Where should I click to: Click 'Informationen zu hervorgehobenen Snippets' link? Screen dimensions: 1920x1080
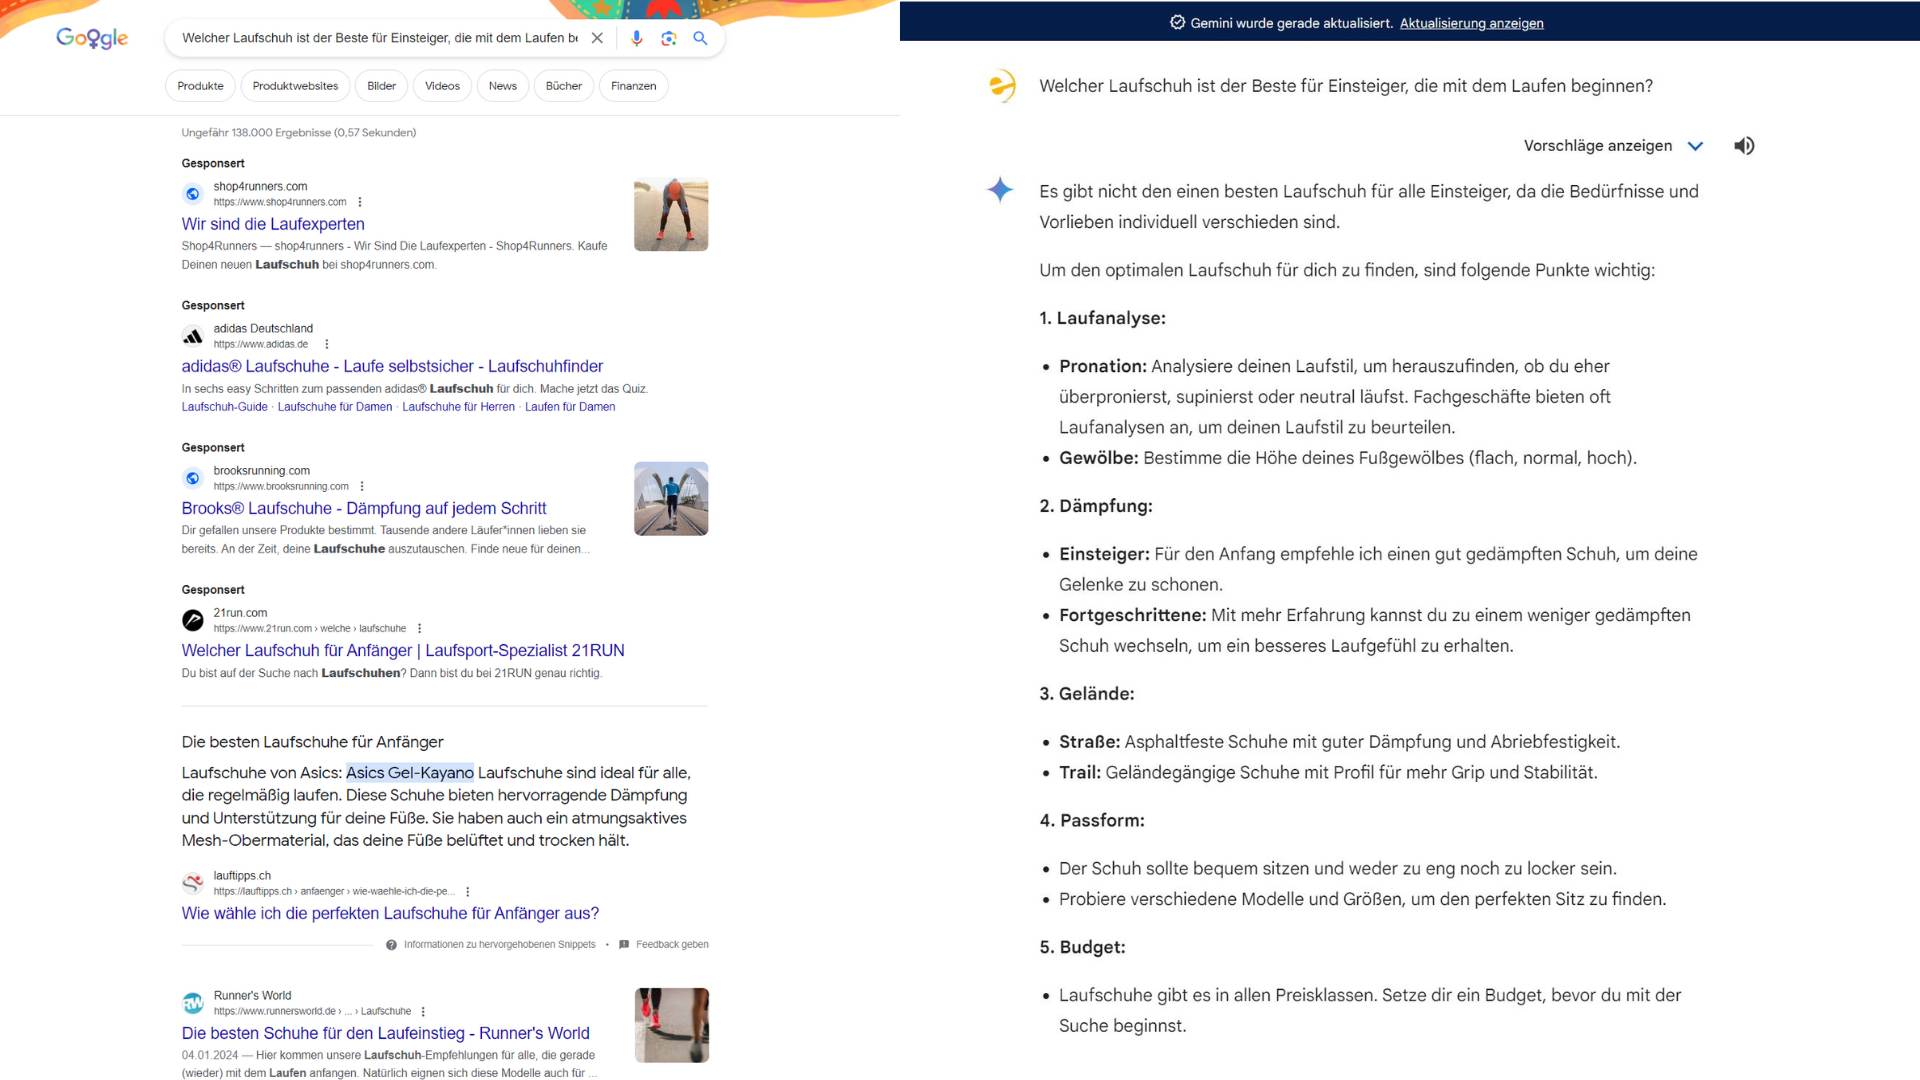(x=499, y=945)
